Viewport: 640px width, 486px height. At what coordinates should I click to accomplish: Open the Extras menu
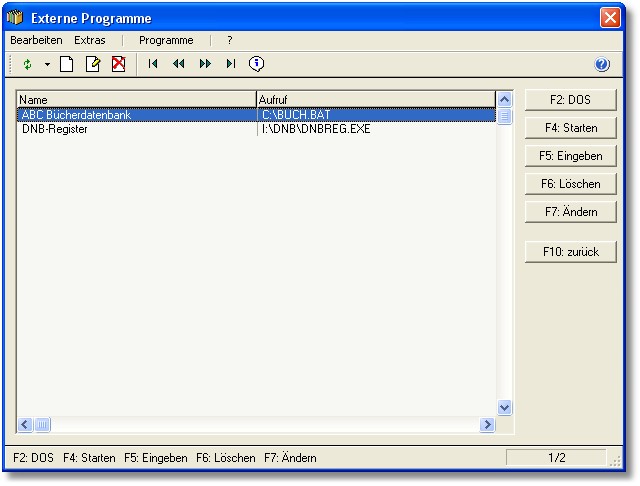coord(90,40)
